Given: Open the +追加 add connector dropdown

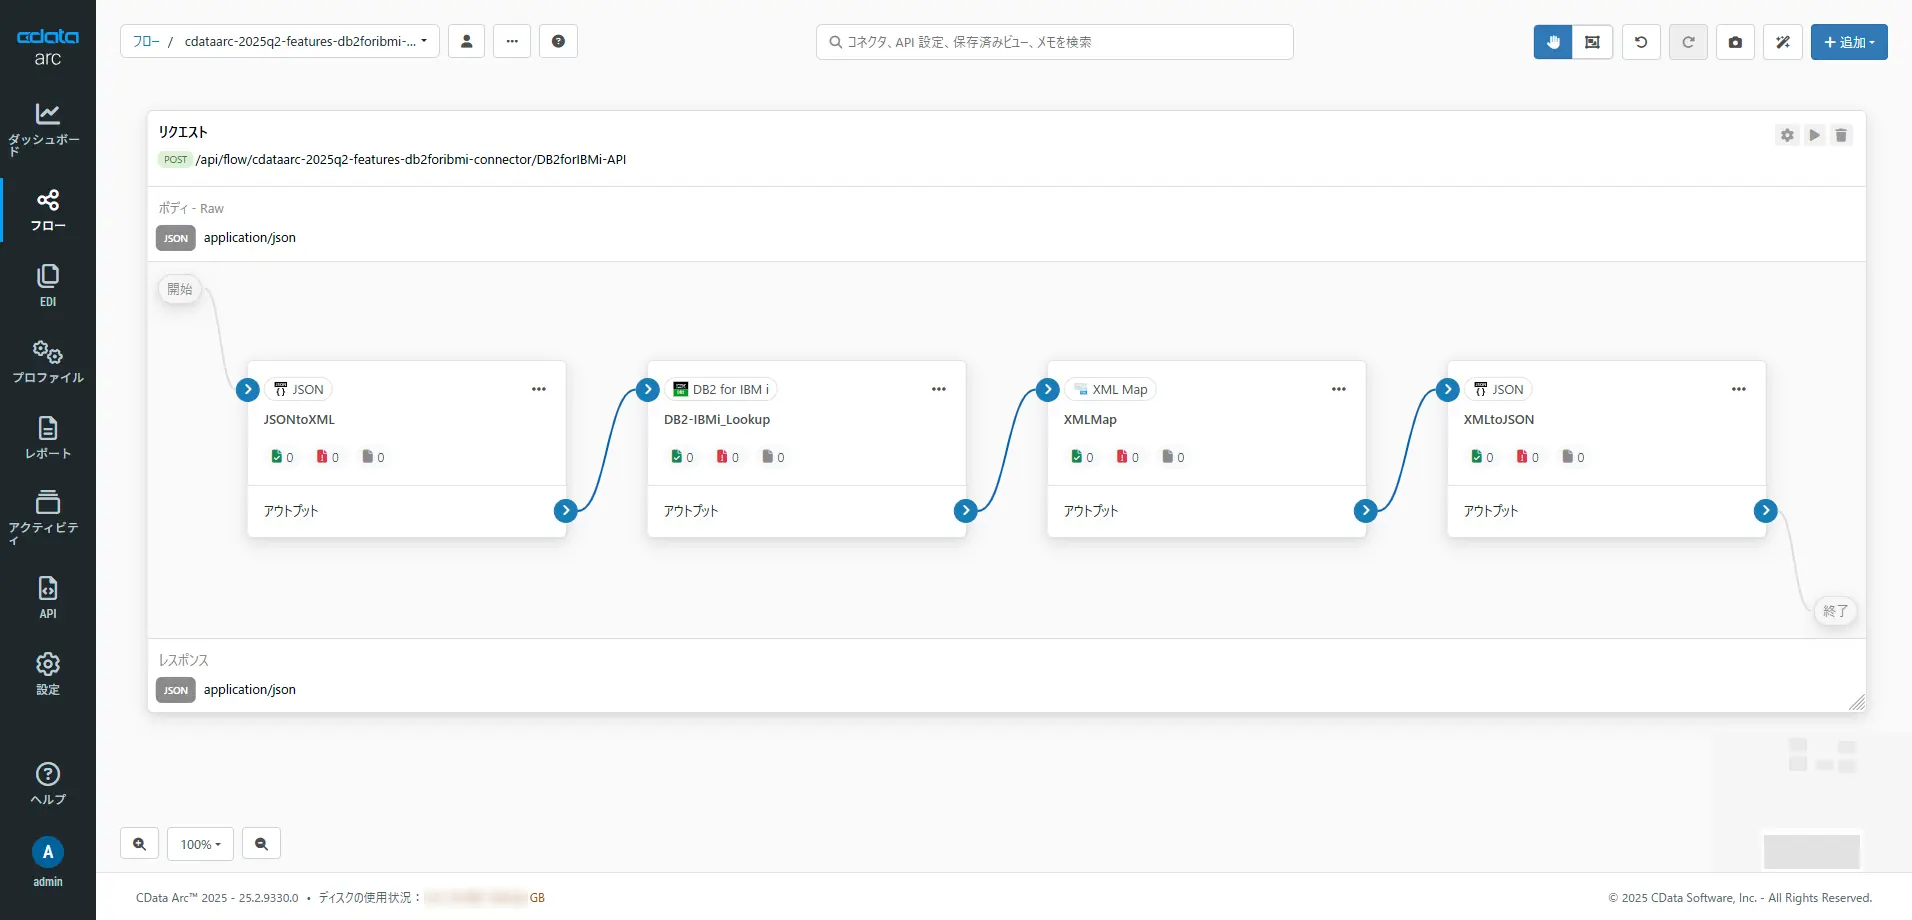Looking at the screenshot, I should coord(1849,42).
